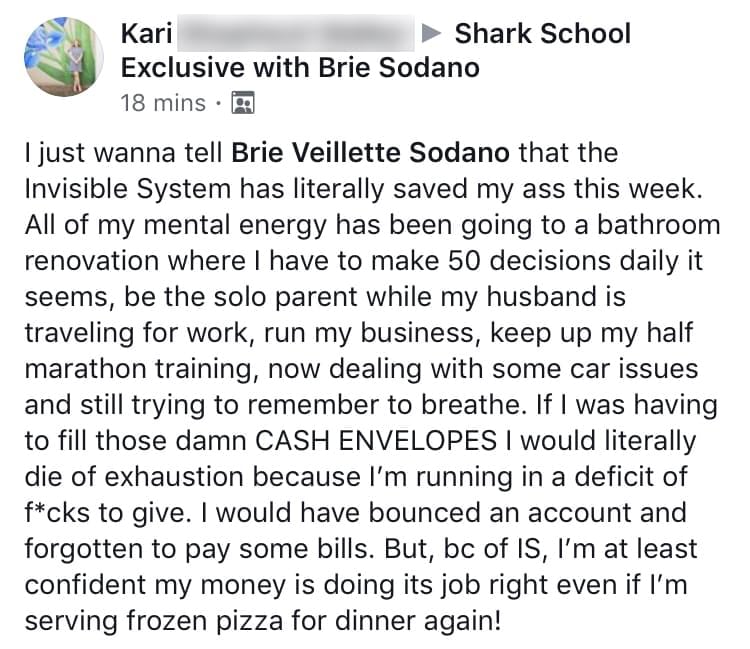This screenshot has height=649, width=750.
Task: Click the words 'Invisible System' in post
Action: 128,189
